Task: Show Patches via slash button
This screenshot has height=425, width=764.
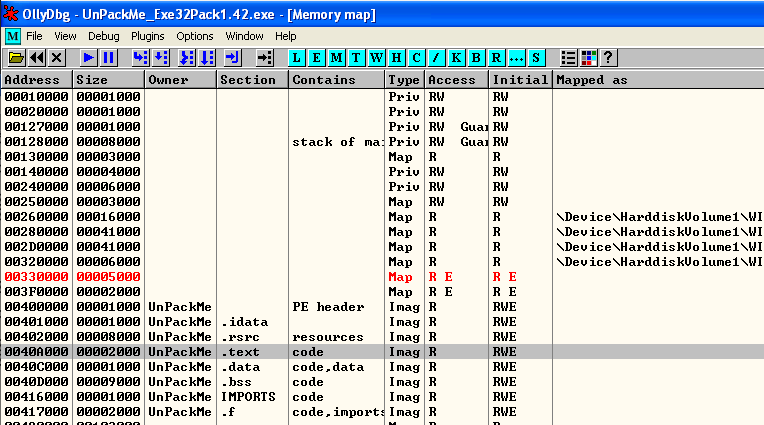Action: tap(436, 58)
